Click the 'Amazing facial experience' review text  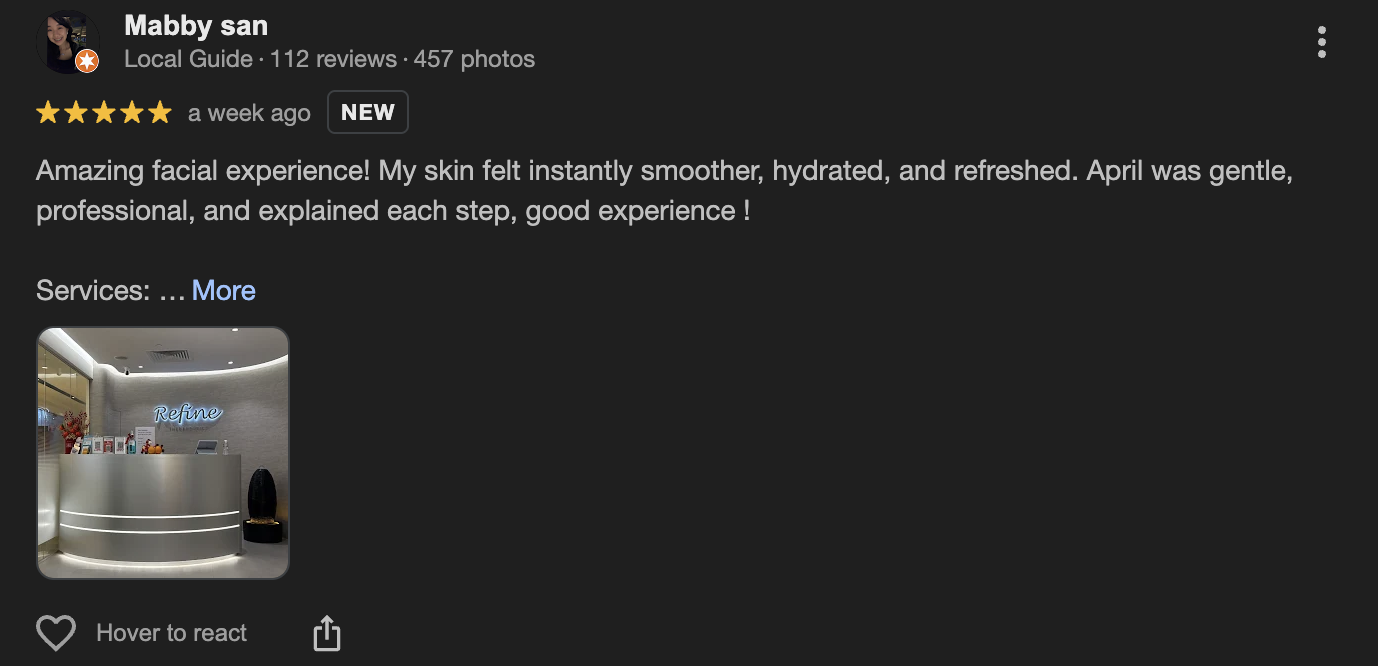click(204, 171)
